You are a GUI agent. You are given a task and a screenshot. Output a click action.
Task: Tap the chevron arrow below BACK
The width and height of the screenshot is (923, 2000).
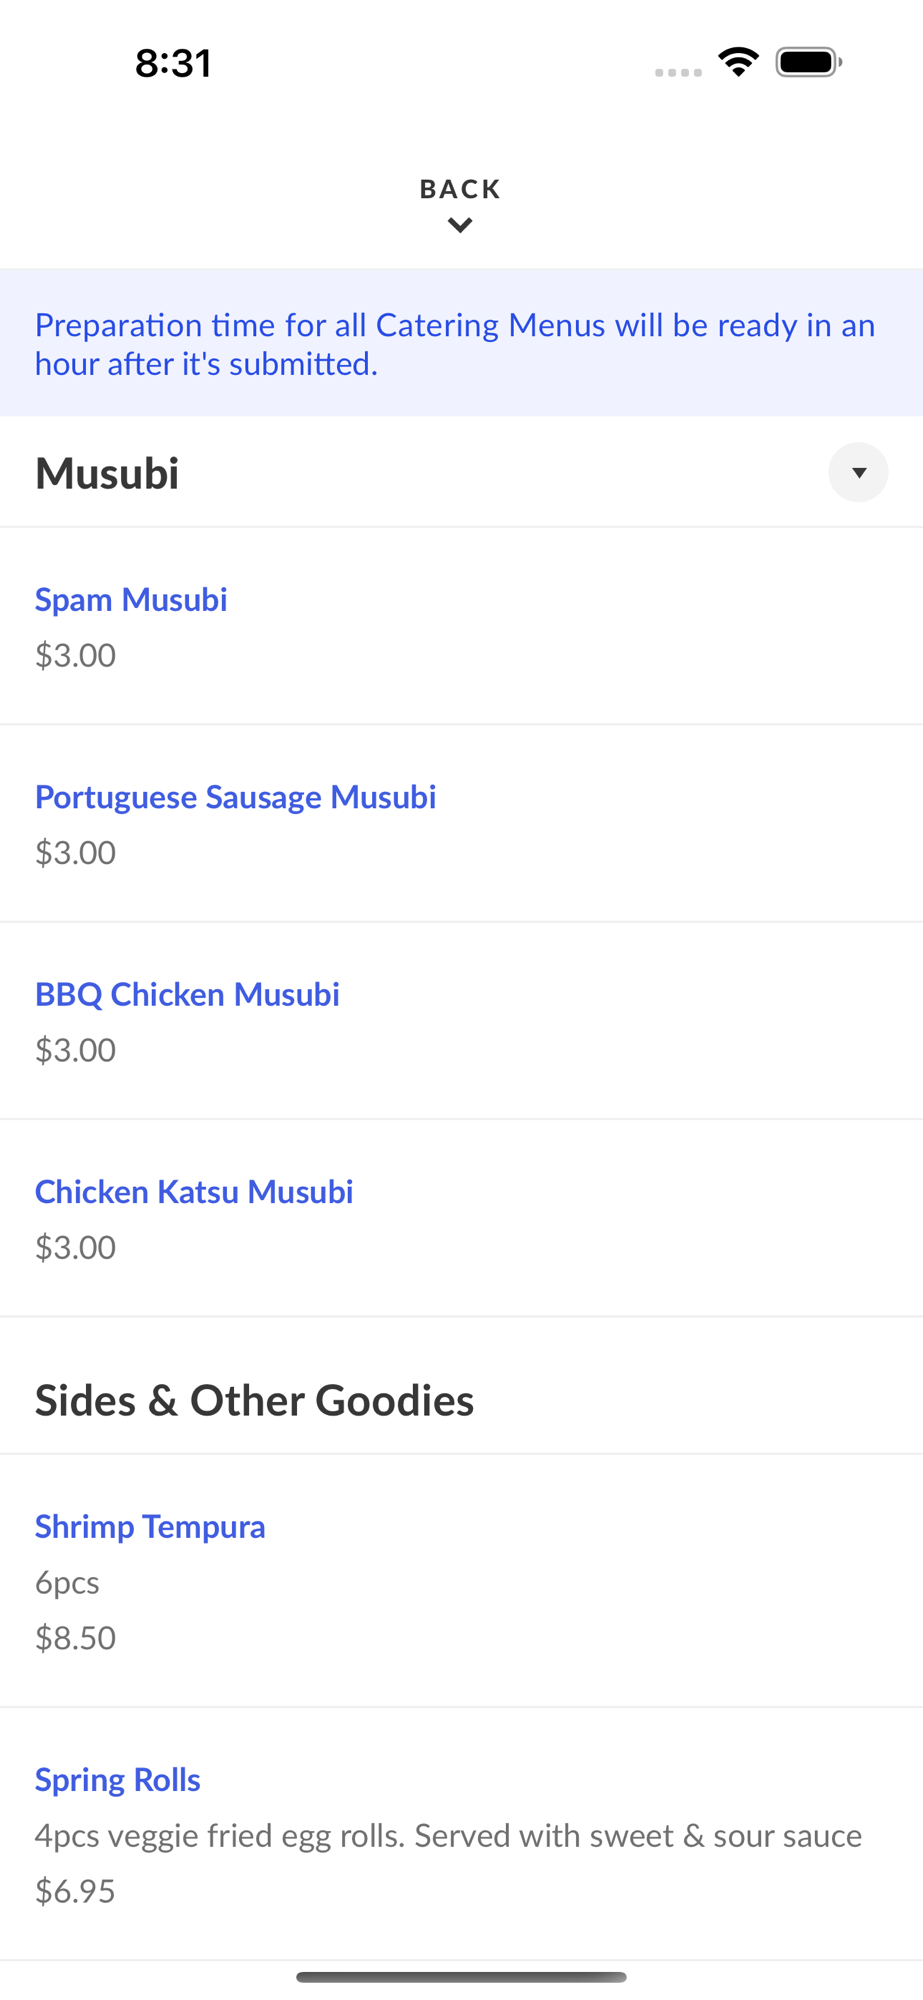[460, 226]
